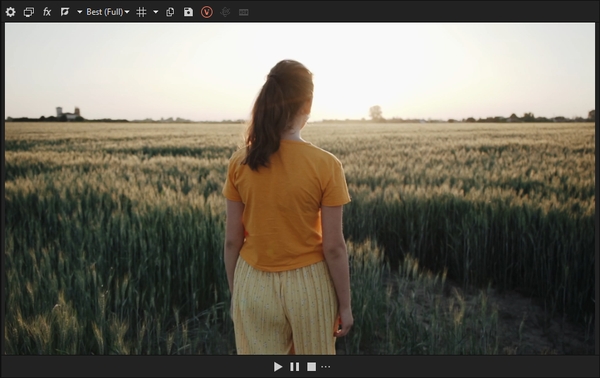Open Project Video Properties gear icon

pos(10,12)
